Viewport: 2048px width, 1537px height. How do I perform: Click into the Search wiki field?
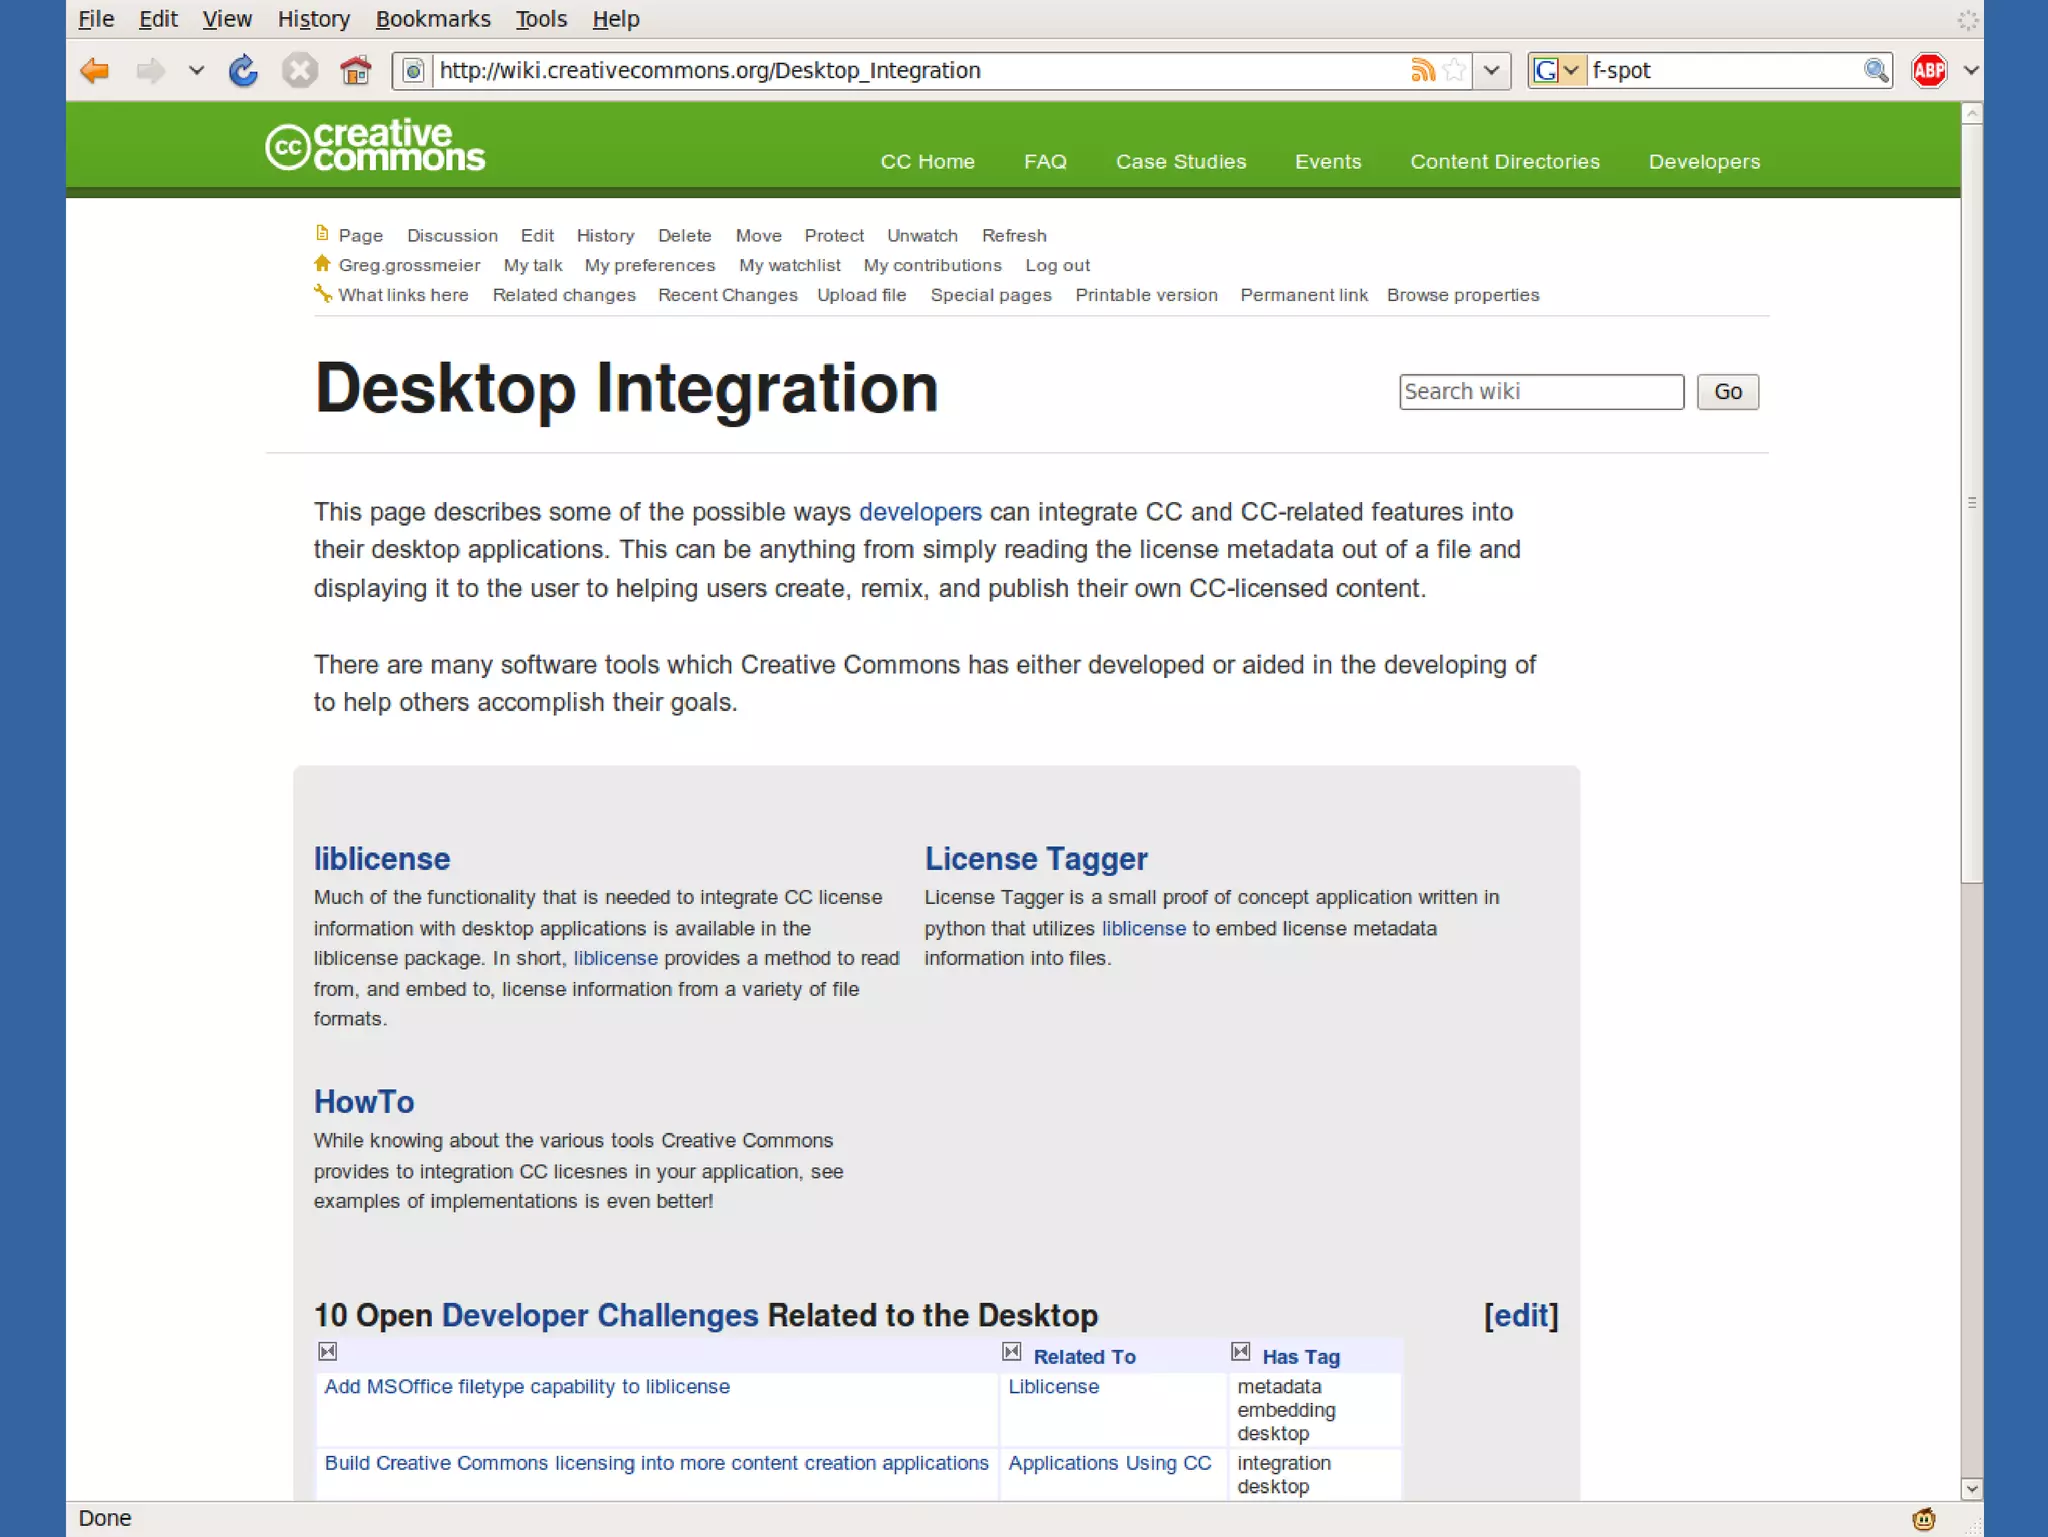tap(1540, 391)
